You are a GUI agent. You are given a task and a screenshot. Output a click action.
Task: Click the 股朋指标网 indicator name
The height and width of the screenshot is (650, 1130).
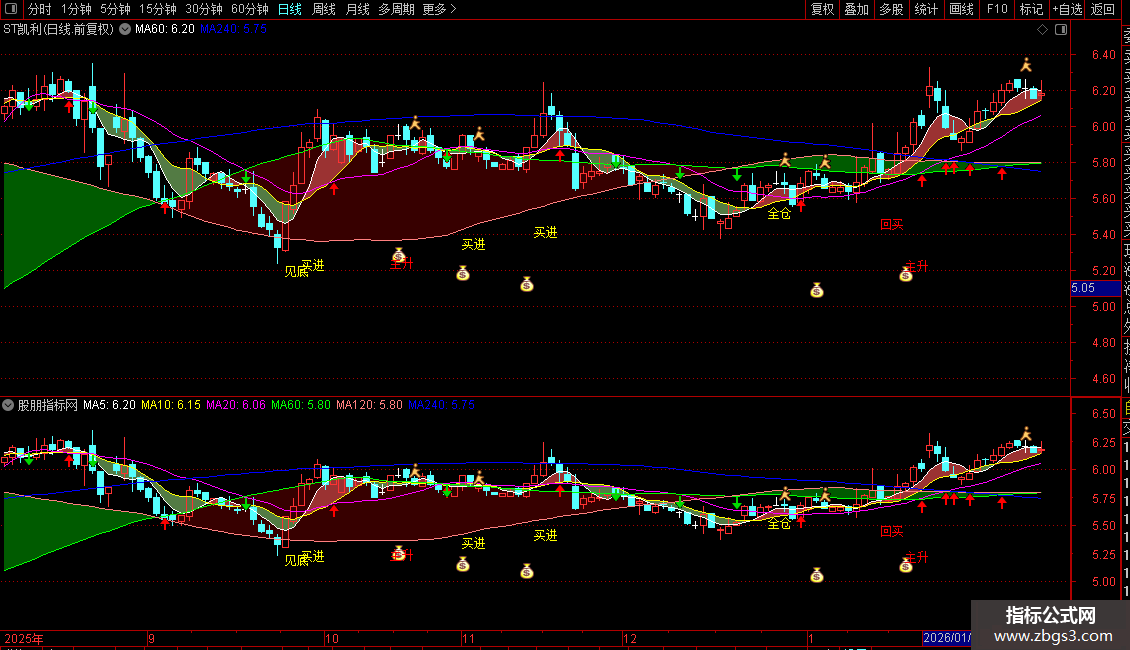pyautogui.click(x=48, y=405)
